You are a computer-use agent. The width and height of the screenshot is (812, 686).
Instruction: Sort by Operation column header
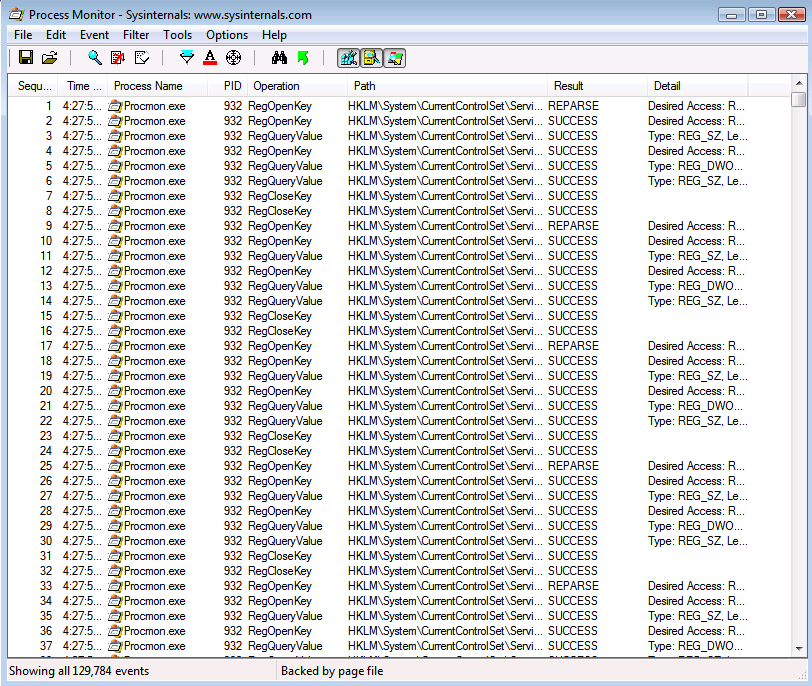point(297,86)
